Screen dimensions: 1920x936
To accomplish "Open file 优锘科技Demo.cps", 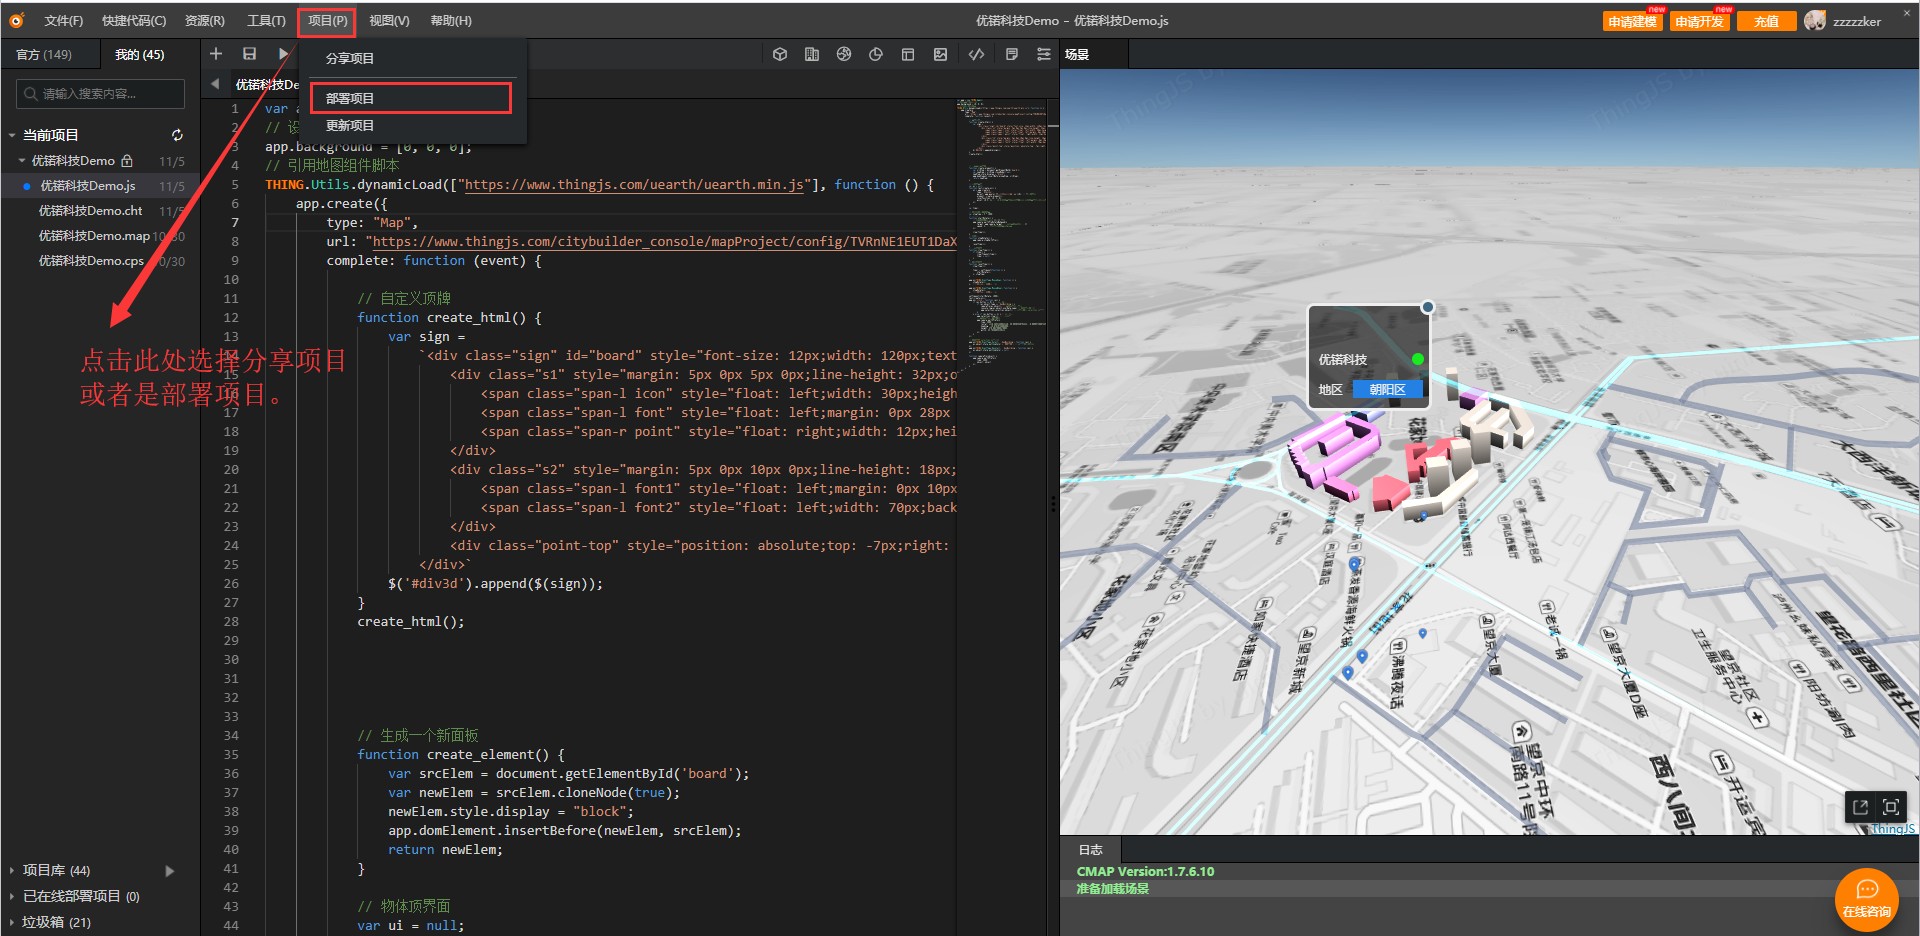I will click(x=91, y=260).
